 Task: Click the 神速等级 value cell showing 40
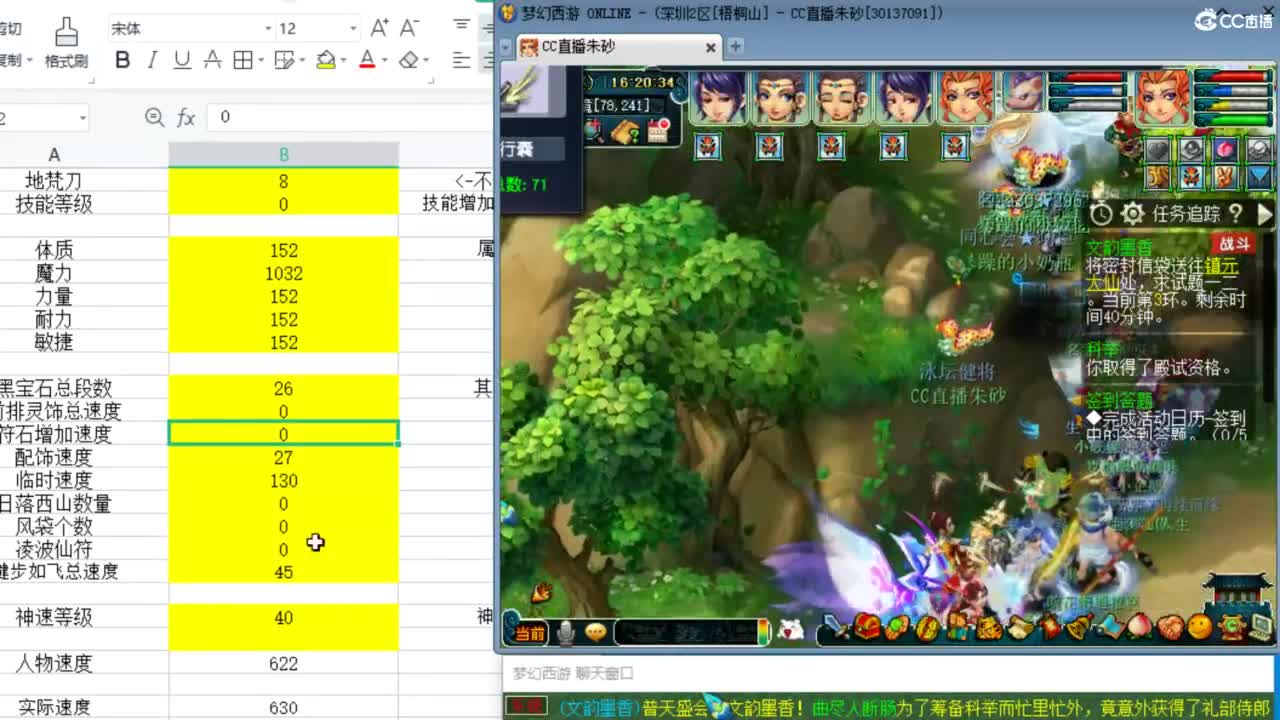(x=284, y=618)
